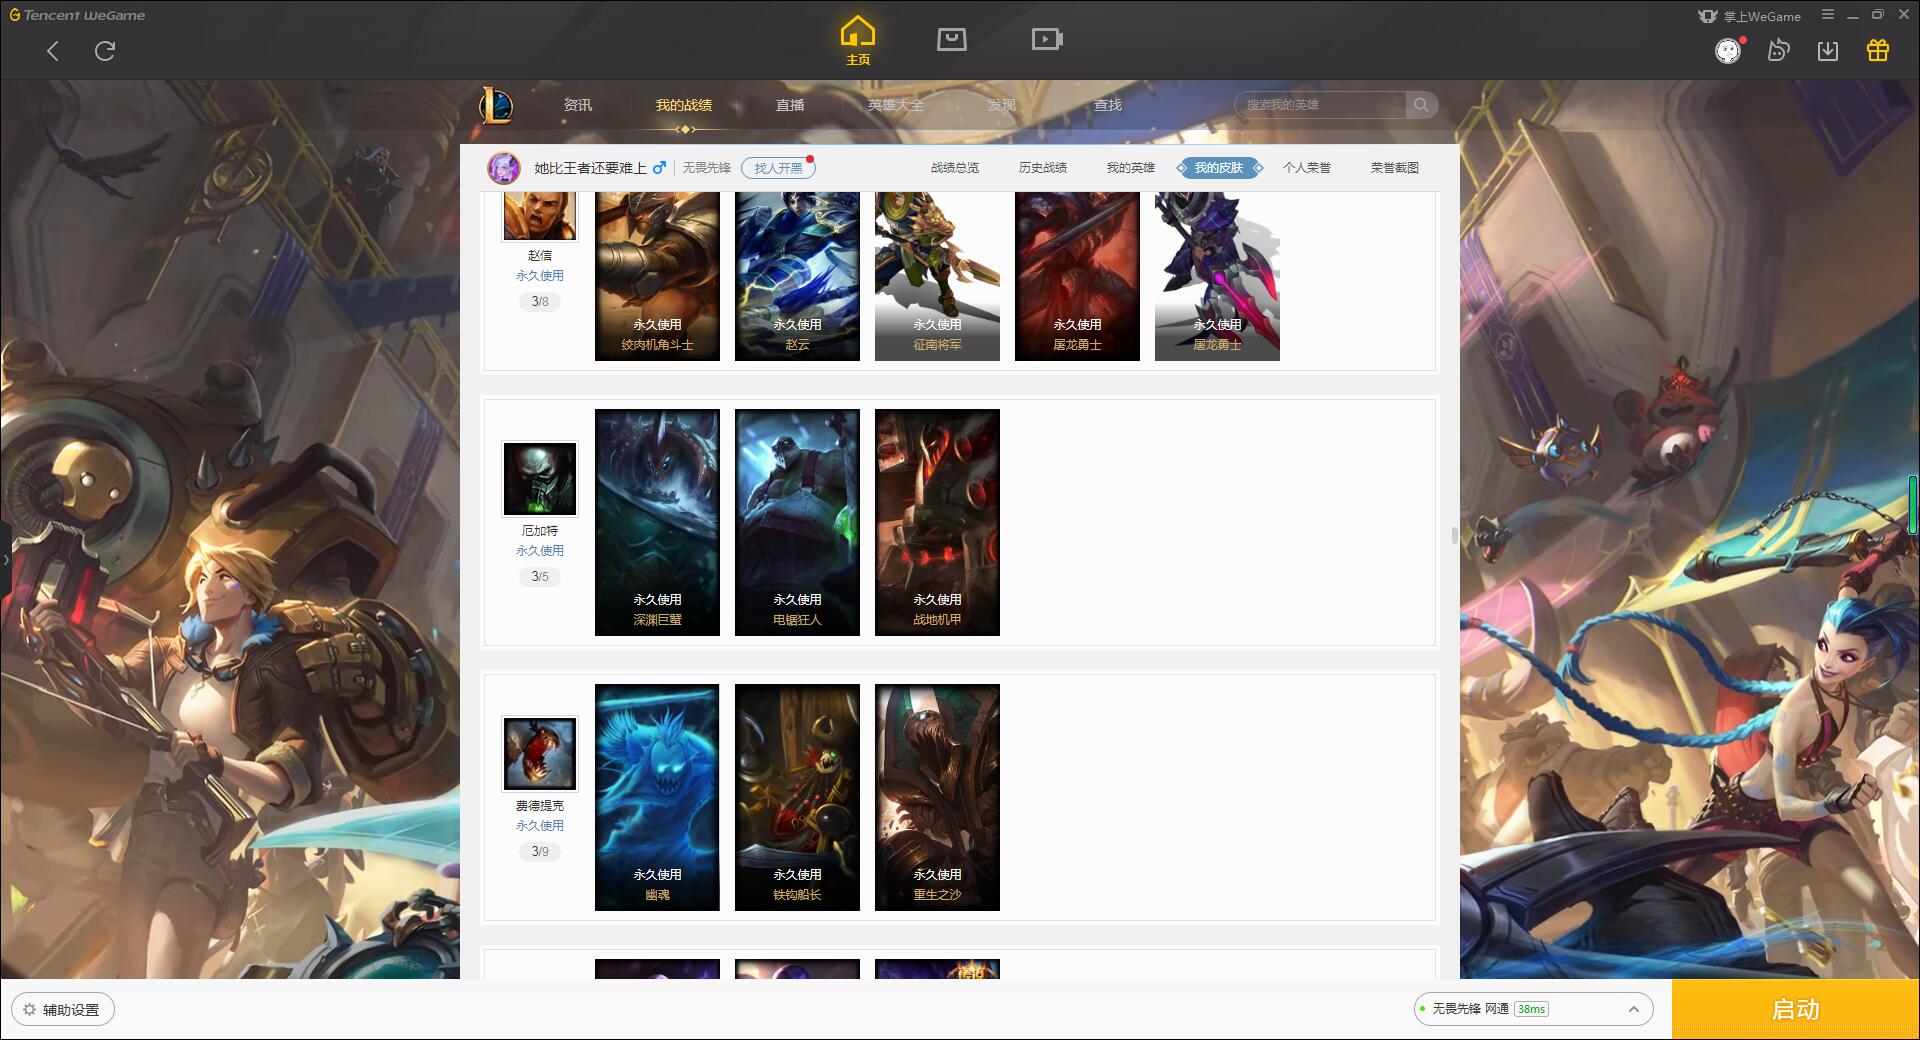Open the 征南将军 skin card
This screenshot has width=1920, height=1040.
[937, 276]
